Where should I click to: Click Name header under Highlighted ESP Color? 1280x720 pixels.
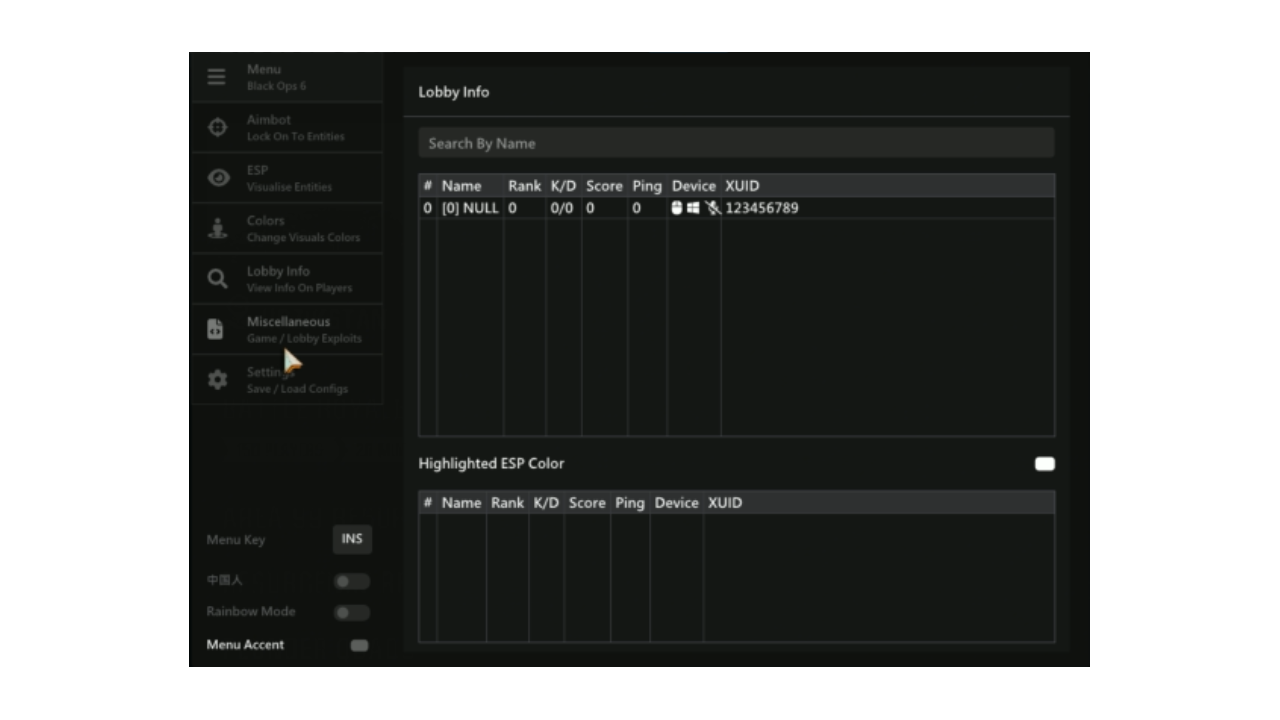point(461,503)
